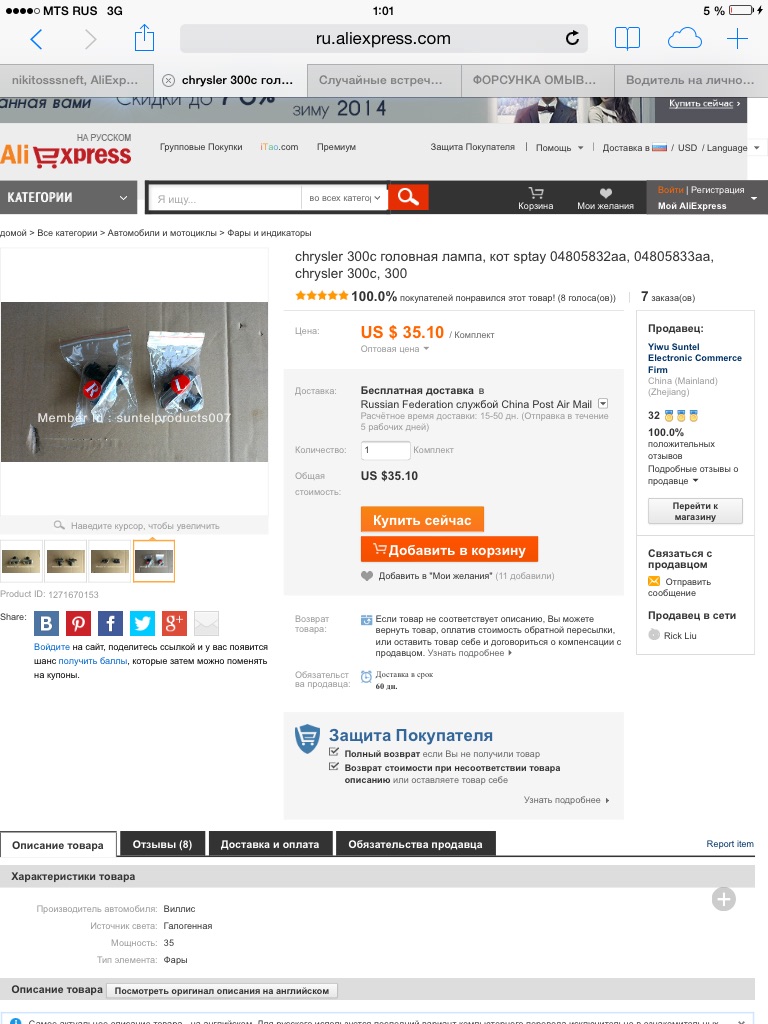Viewport: 768px width, 1024px height.
Task: Open the Safari bookmarks book icon
Action: coord(627,39)
